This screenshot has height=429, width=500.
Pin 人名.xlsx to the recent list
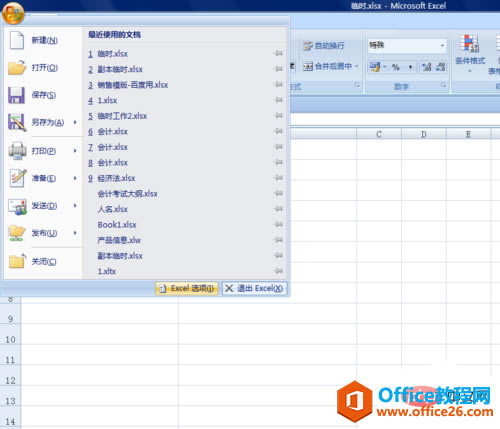click(278, 209)
